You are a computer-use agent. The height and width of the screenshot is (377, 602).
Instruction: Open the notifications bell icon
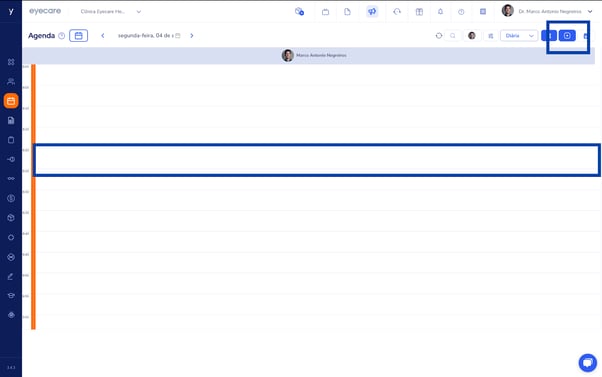(440, 12)
